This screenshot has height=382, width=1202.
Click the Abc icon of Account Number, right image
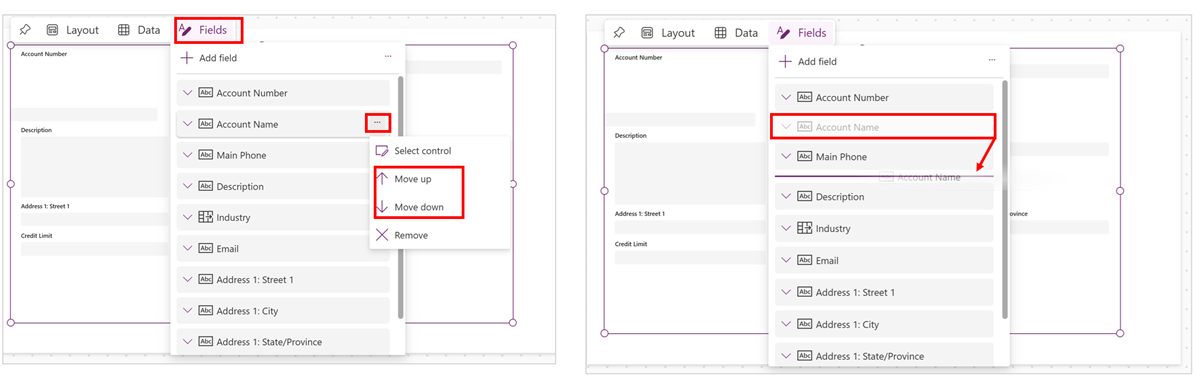click(804, 97)
